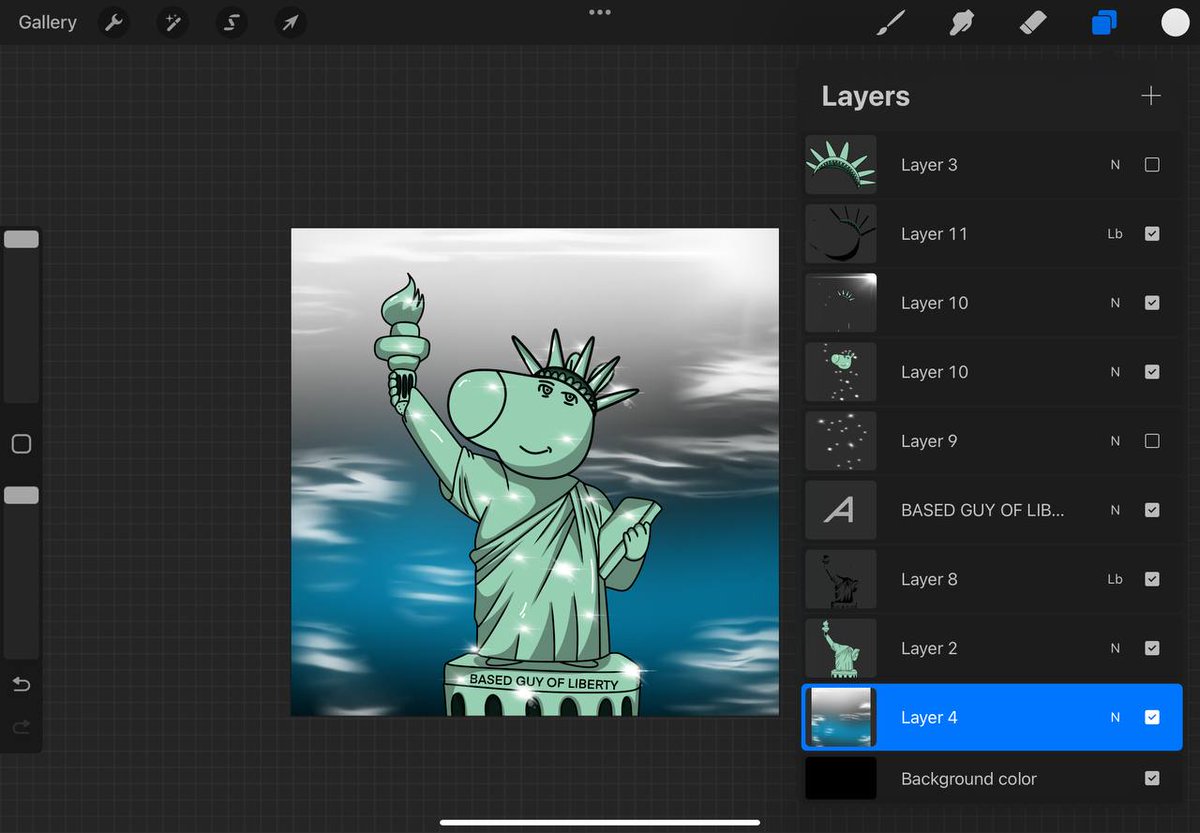Select the Layer 2 green statue thumbnail

point(841,648)
